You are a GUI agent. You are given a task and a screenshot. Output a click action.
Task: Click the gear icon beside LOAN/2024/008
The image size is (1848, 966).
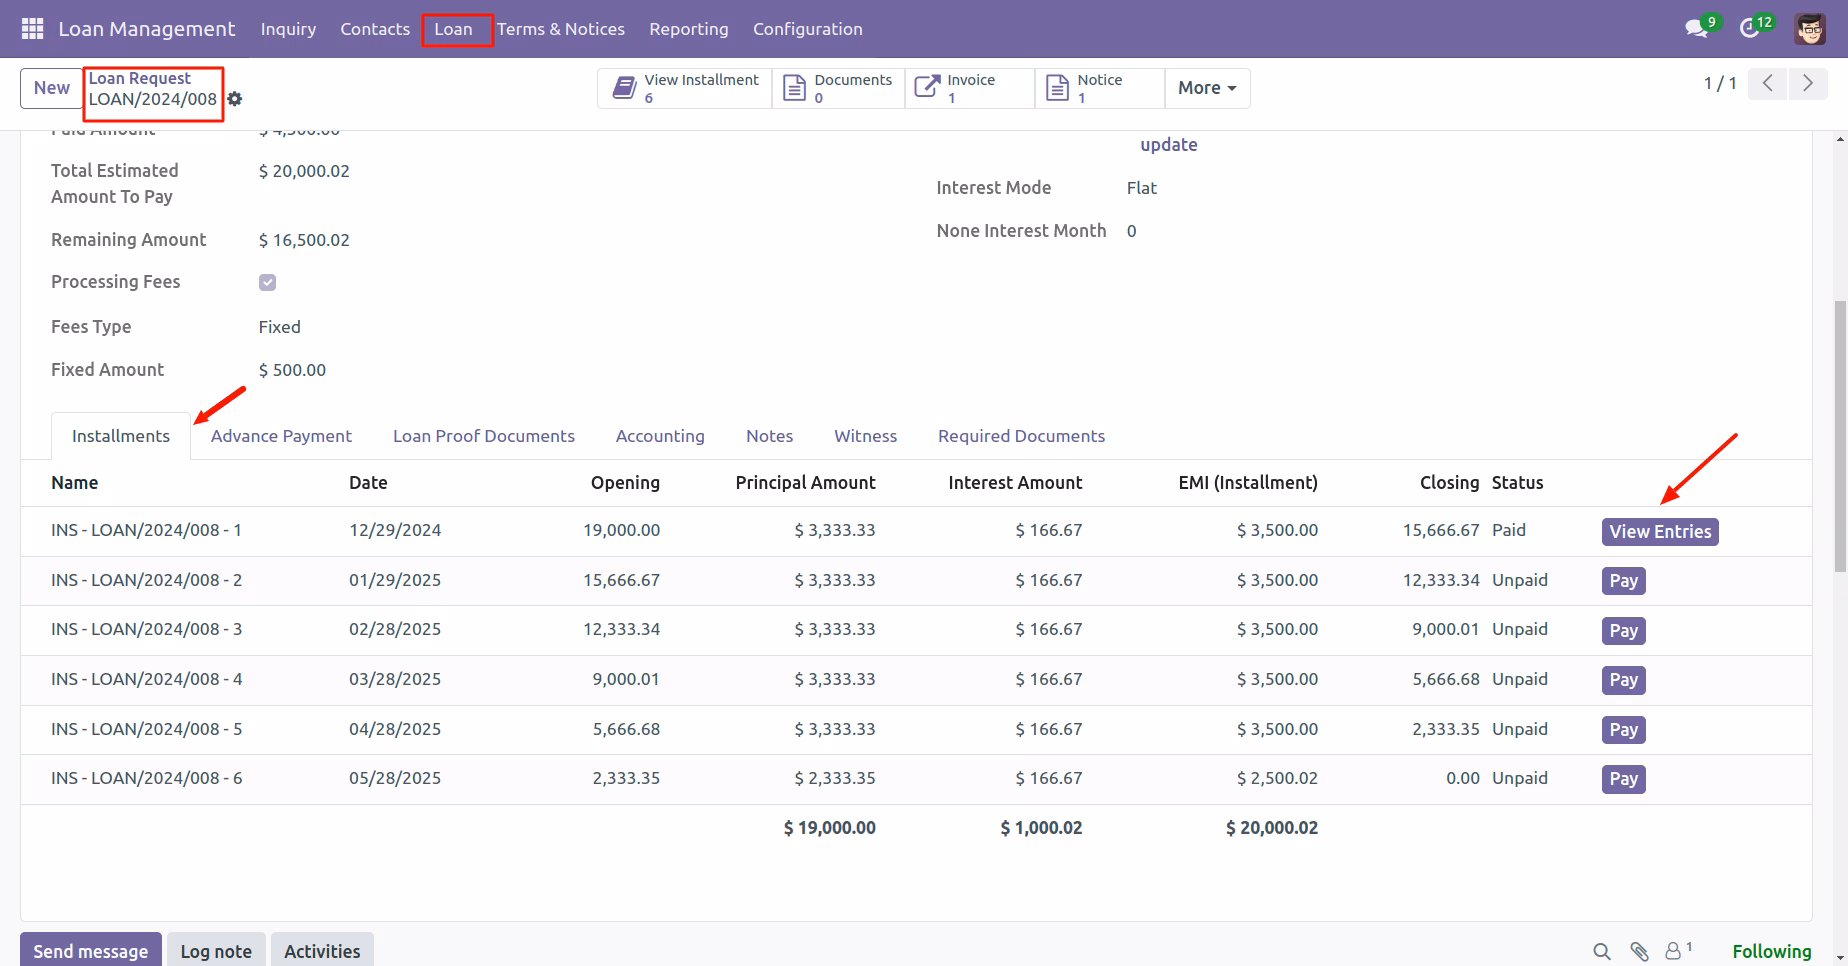point(234,99)
